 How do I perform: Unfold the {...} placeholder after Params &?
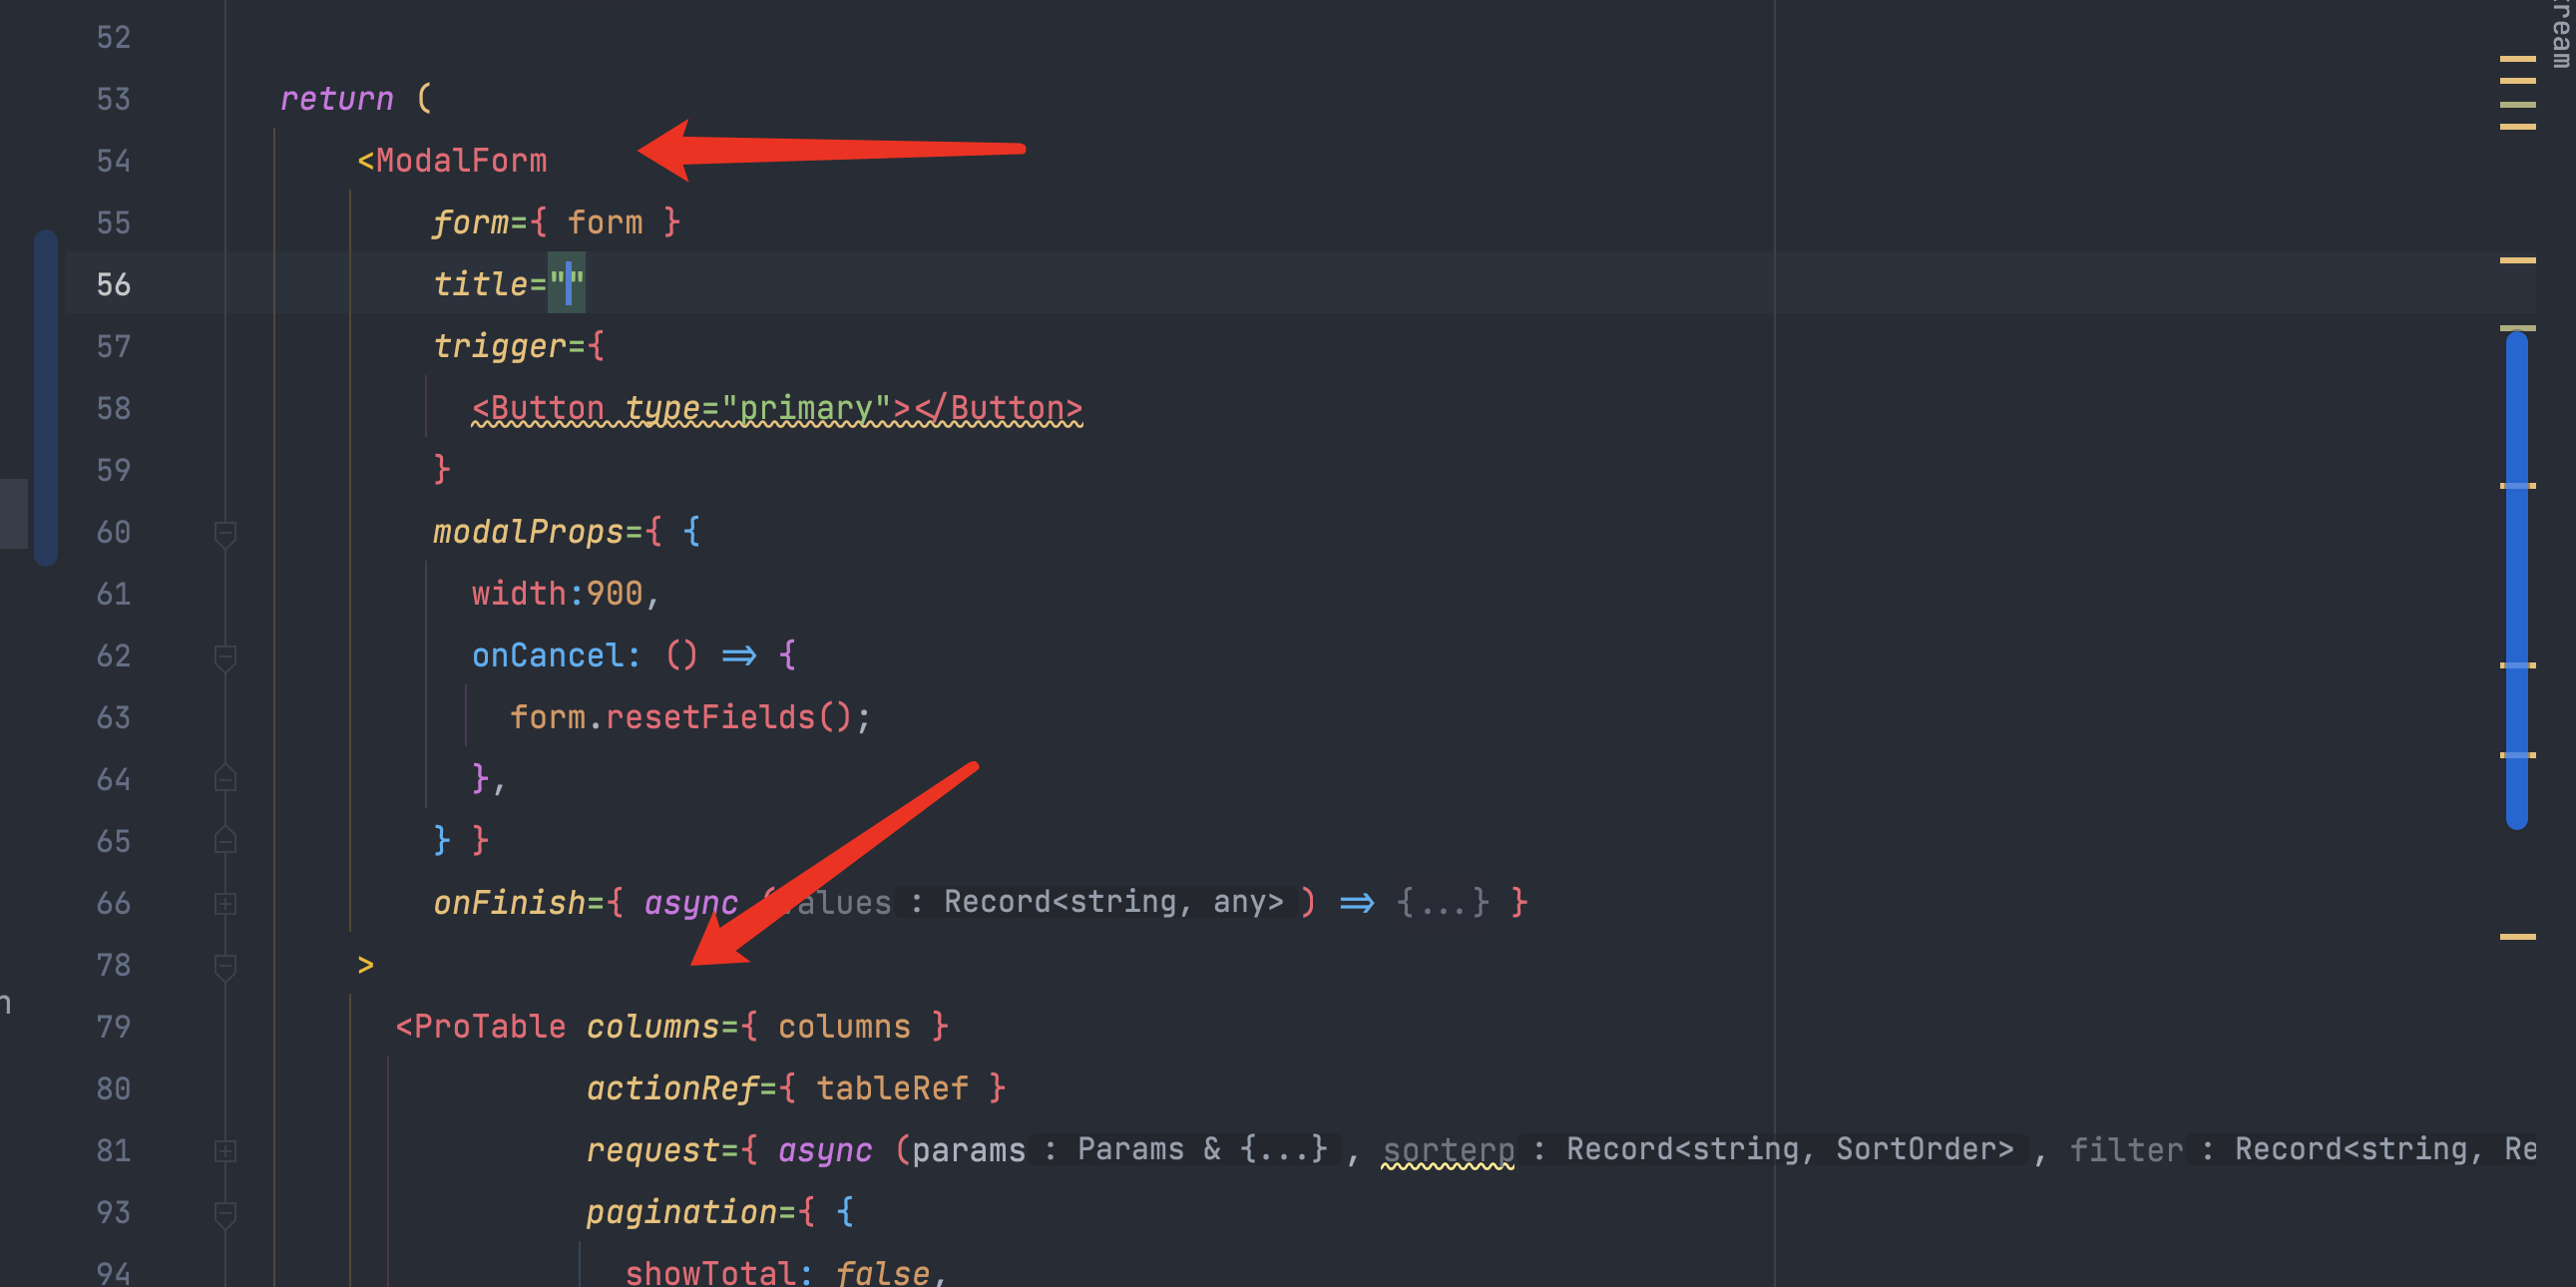1283,1149
